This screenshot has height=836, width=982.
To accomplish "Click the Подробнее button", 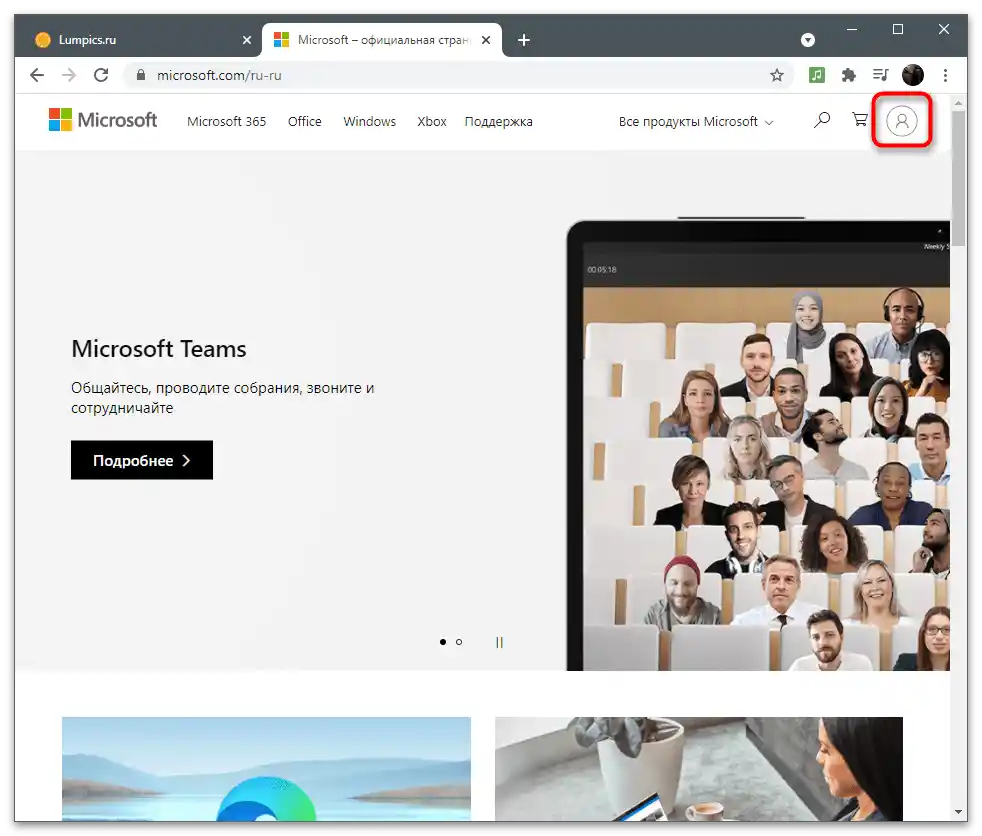I will (x=142, y=460).
